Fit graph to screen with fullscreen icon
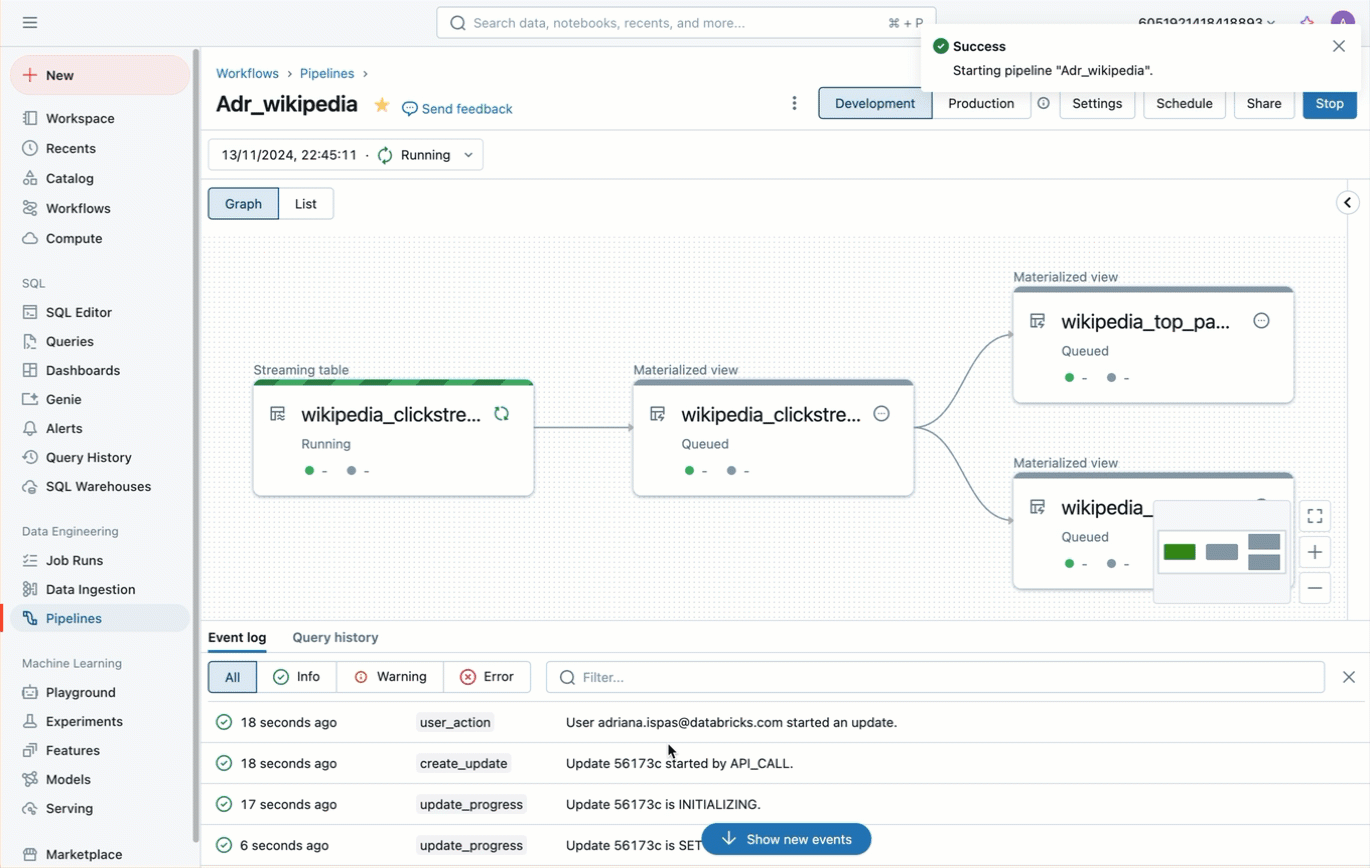This screenshot has width=1370, height=868. [x=1315, y=516]
